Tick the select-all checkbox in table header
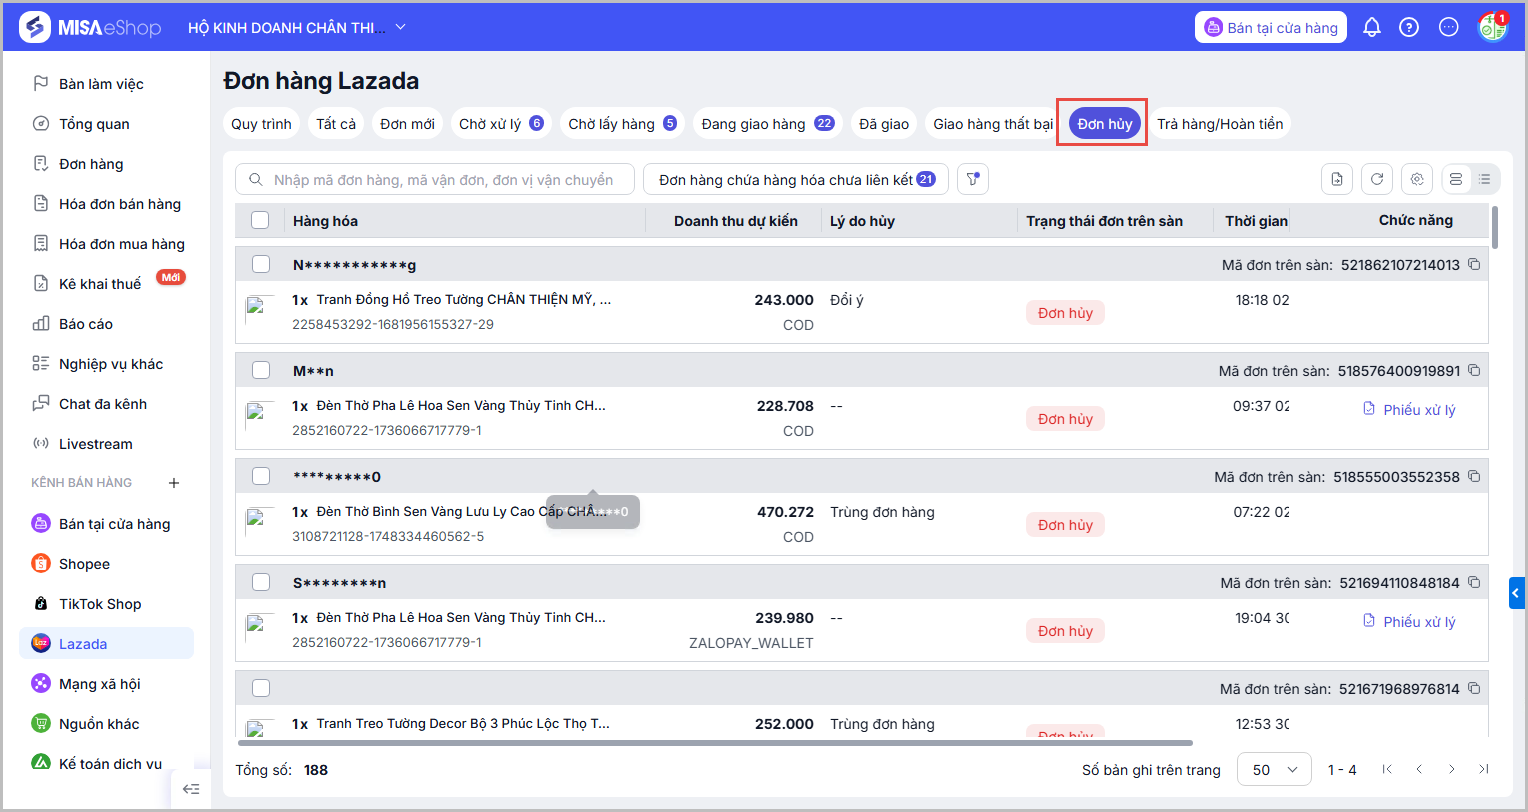This screenshot has width=1528, height=812. [260, 221]
